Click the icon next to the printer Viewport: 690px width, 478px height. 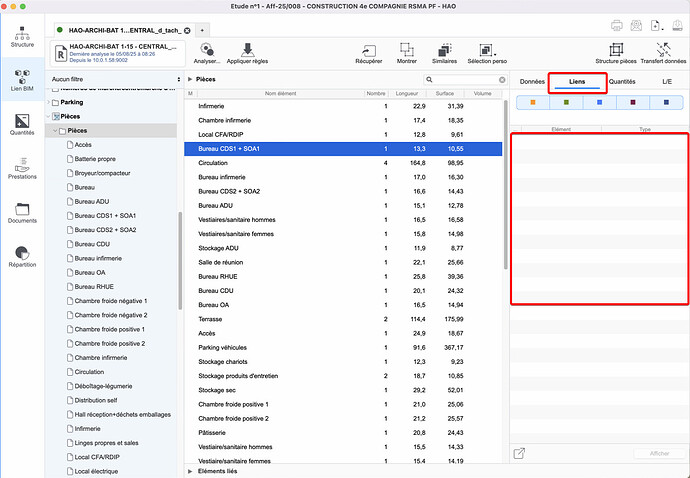coord(636,26)
